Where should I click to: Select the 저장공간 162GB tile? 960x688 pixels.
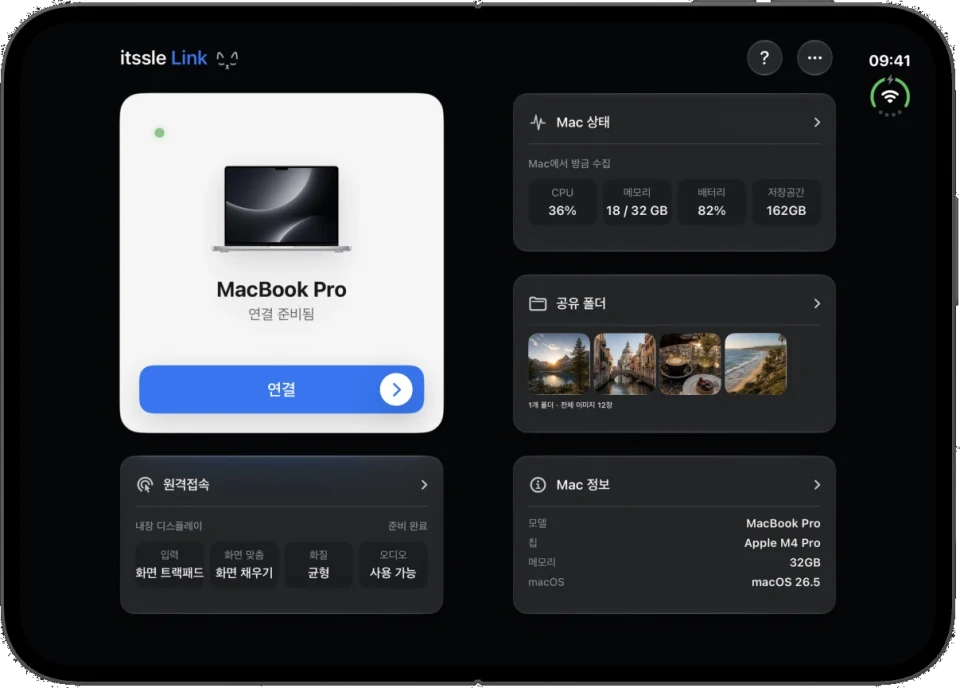click(x=786, y=202)
